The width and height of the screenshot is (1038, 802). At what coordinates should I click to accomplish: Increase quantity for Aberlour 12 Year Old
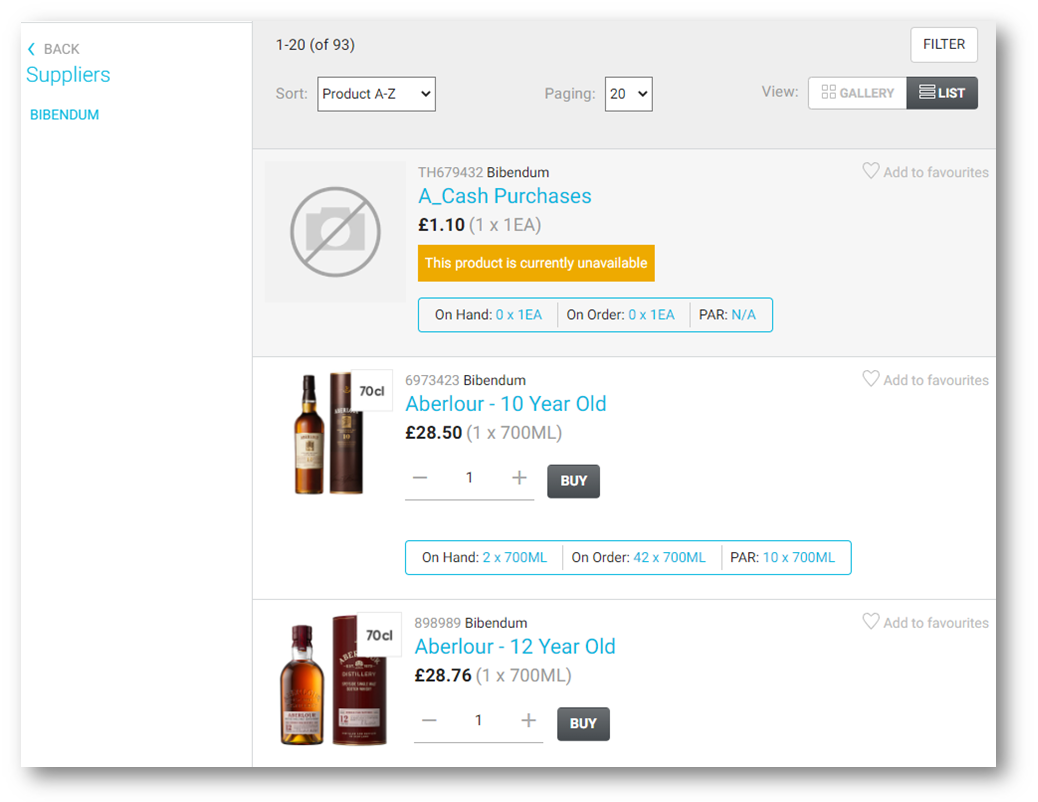(x=528, y=721)
